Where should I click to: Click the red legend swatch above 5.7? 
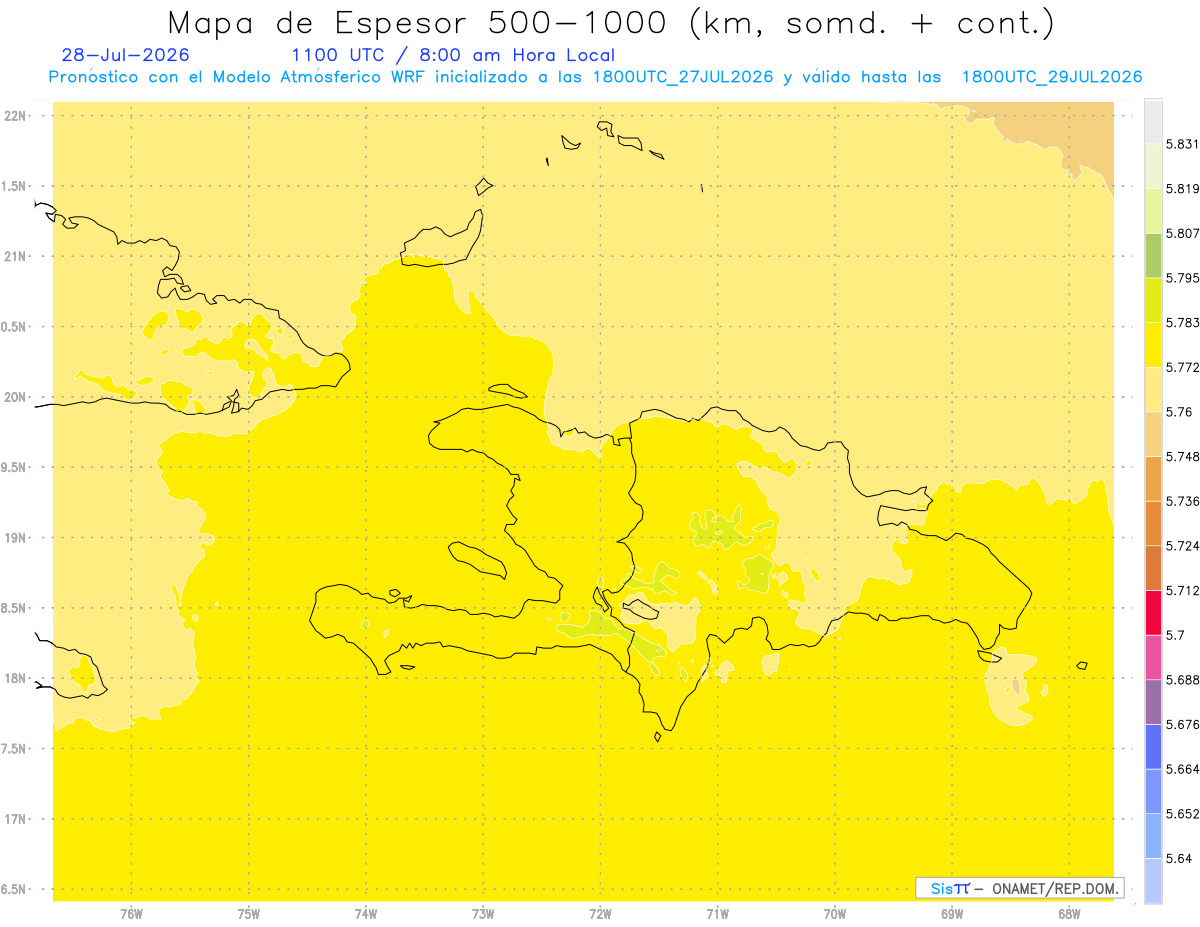(1153, 612)
